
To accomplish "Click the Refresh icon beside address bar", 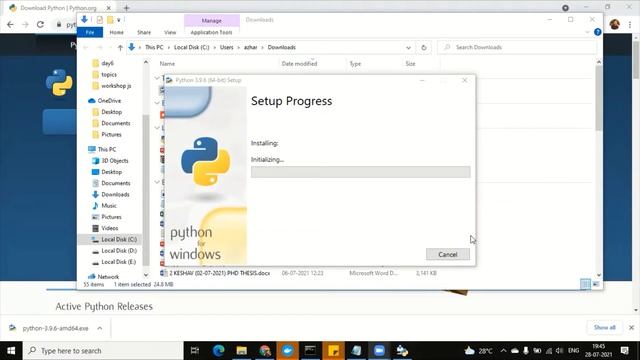I will click(424, 48).
